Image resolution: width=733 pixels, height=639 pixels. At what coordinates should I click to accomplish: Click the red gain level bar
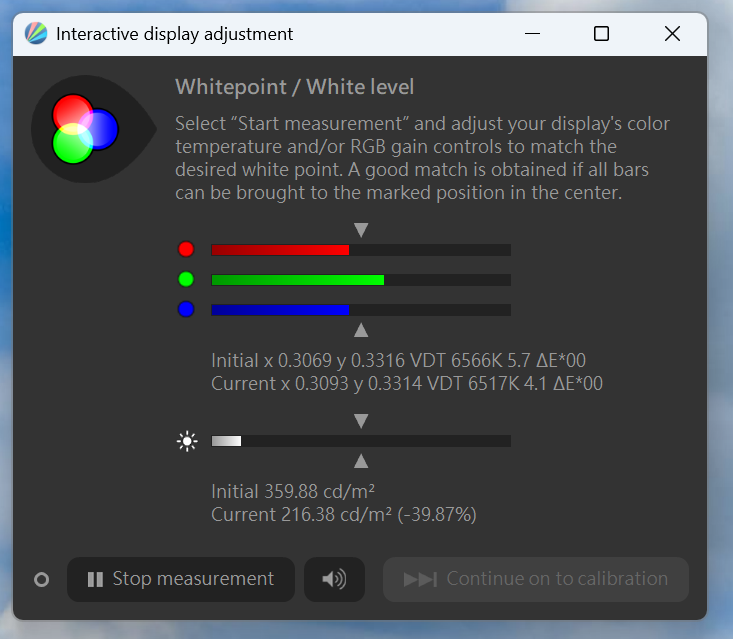[361, 250]
